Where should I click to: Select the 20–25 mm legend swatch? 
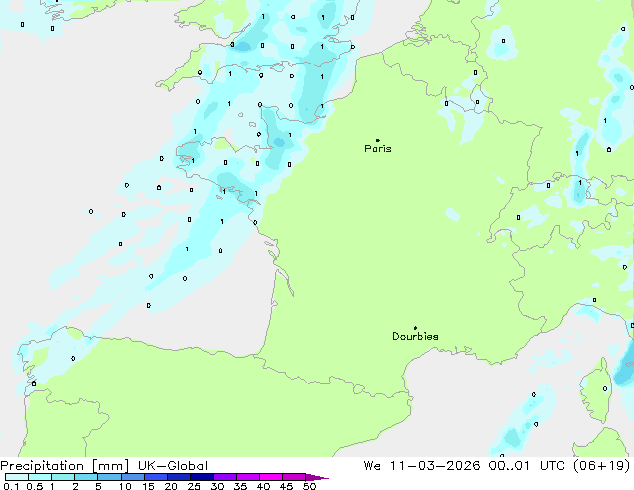(178, 477)
